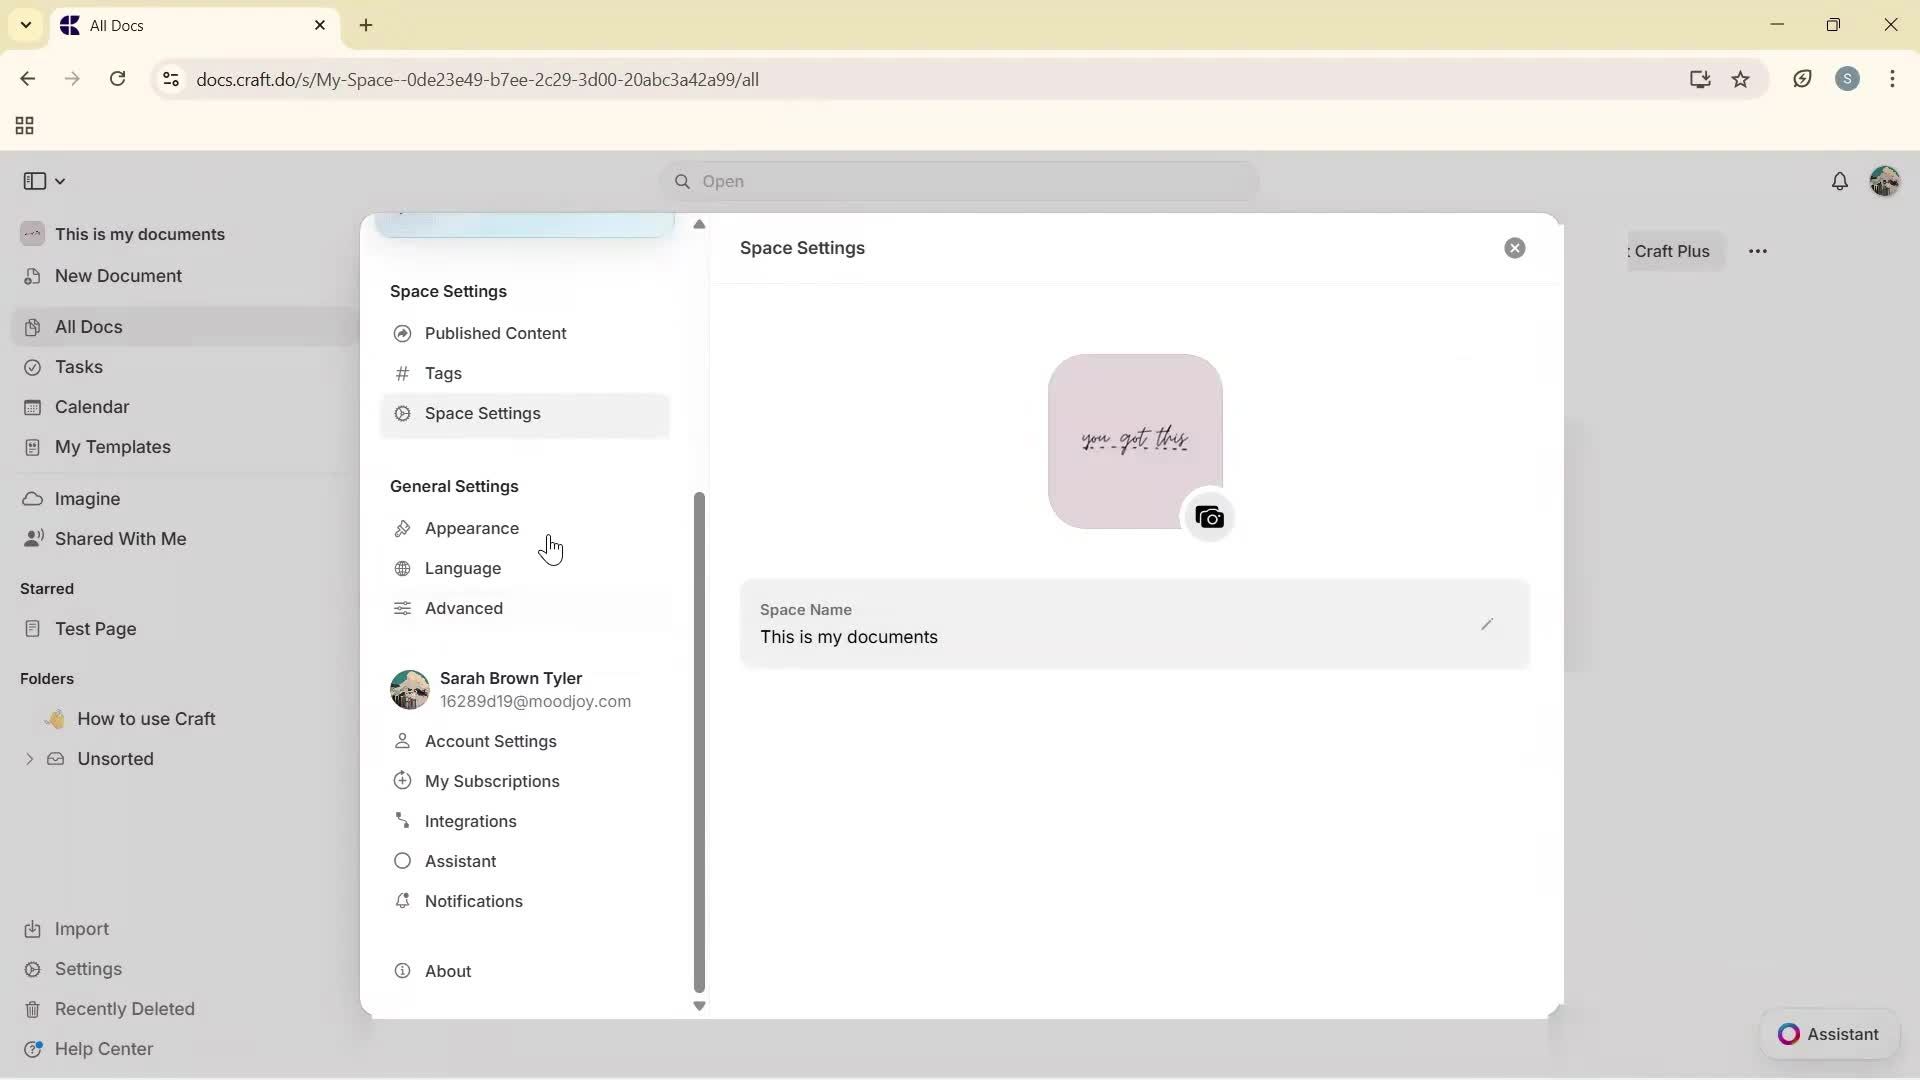Open Notifications settings

pyautogui.click(x=473, y=901)
